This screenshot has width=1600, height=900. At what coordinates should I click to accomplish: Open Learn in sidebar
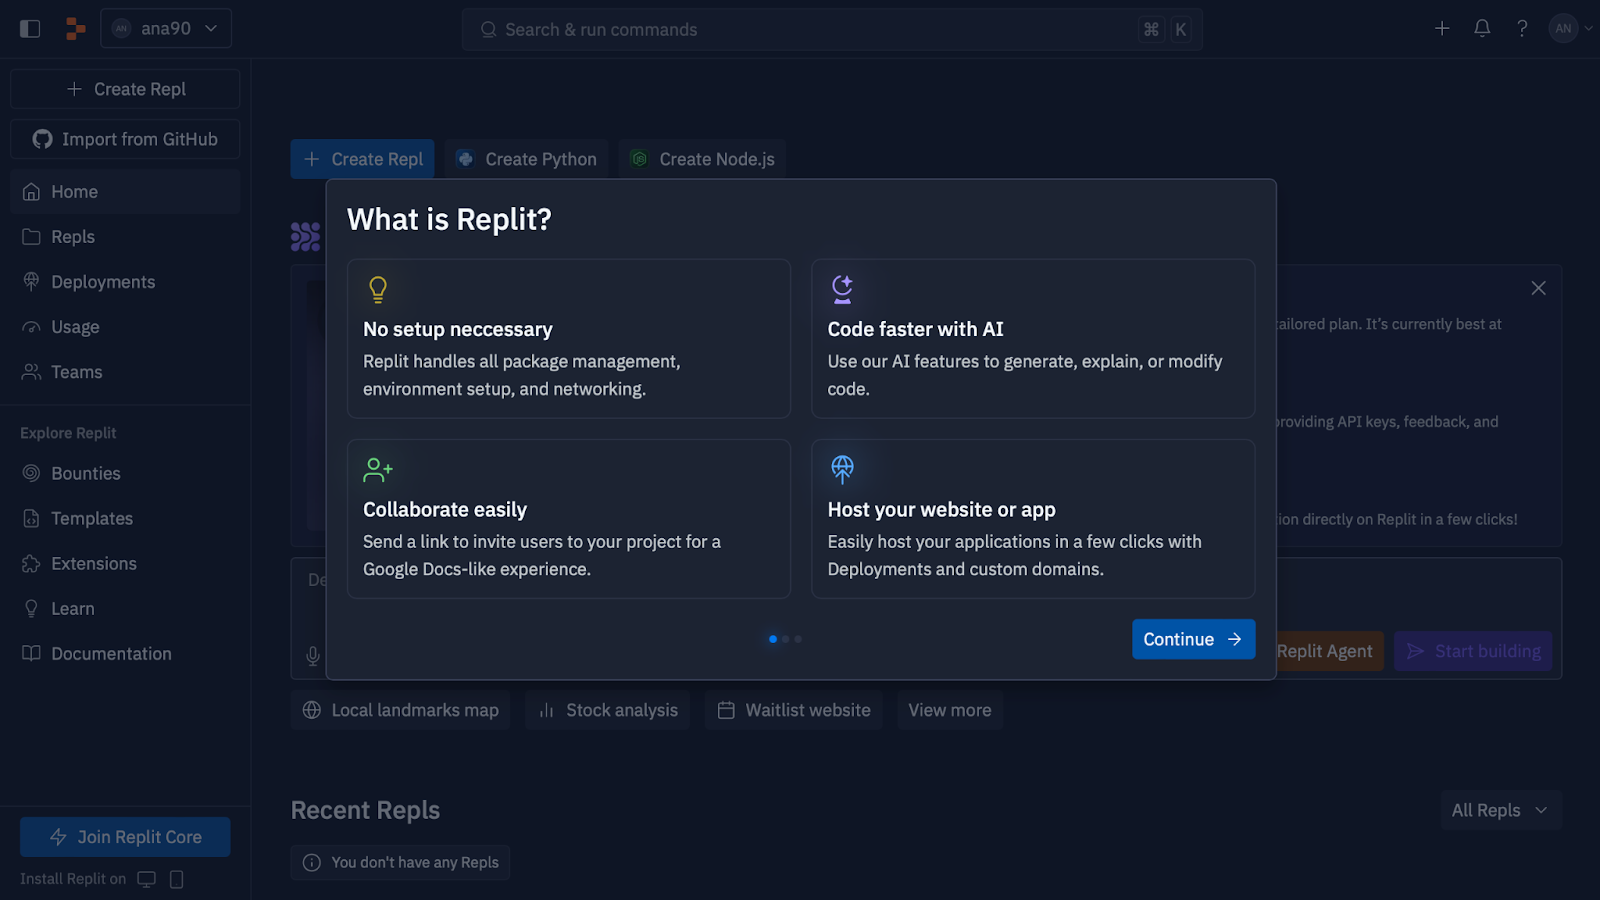tap(125, 608)
